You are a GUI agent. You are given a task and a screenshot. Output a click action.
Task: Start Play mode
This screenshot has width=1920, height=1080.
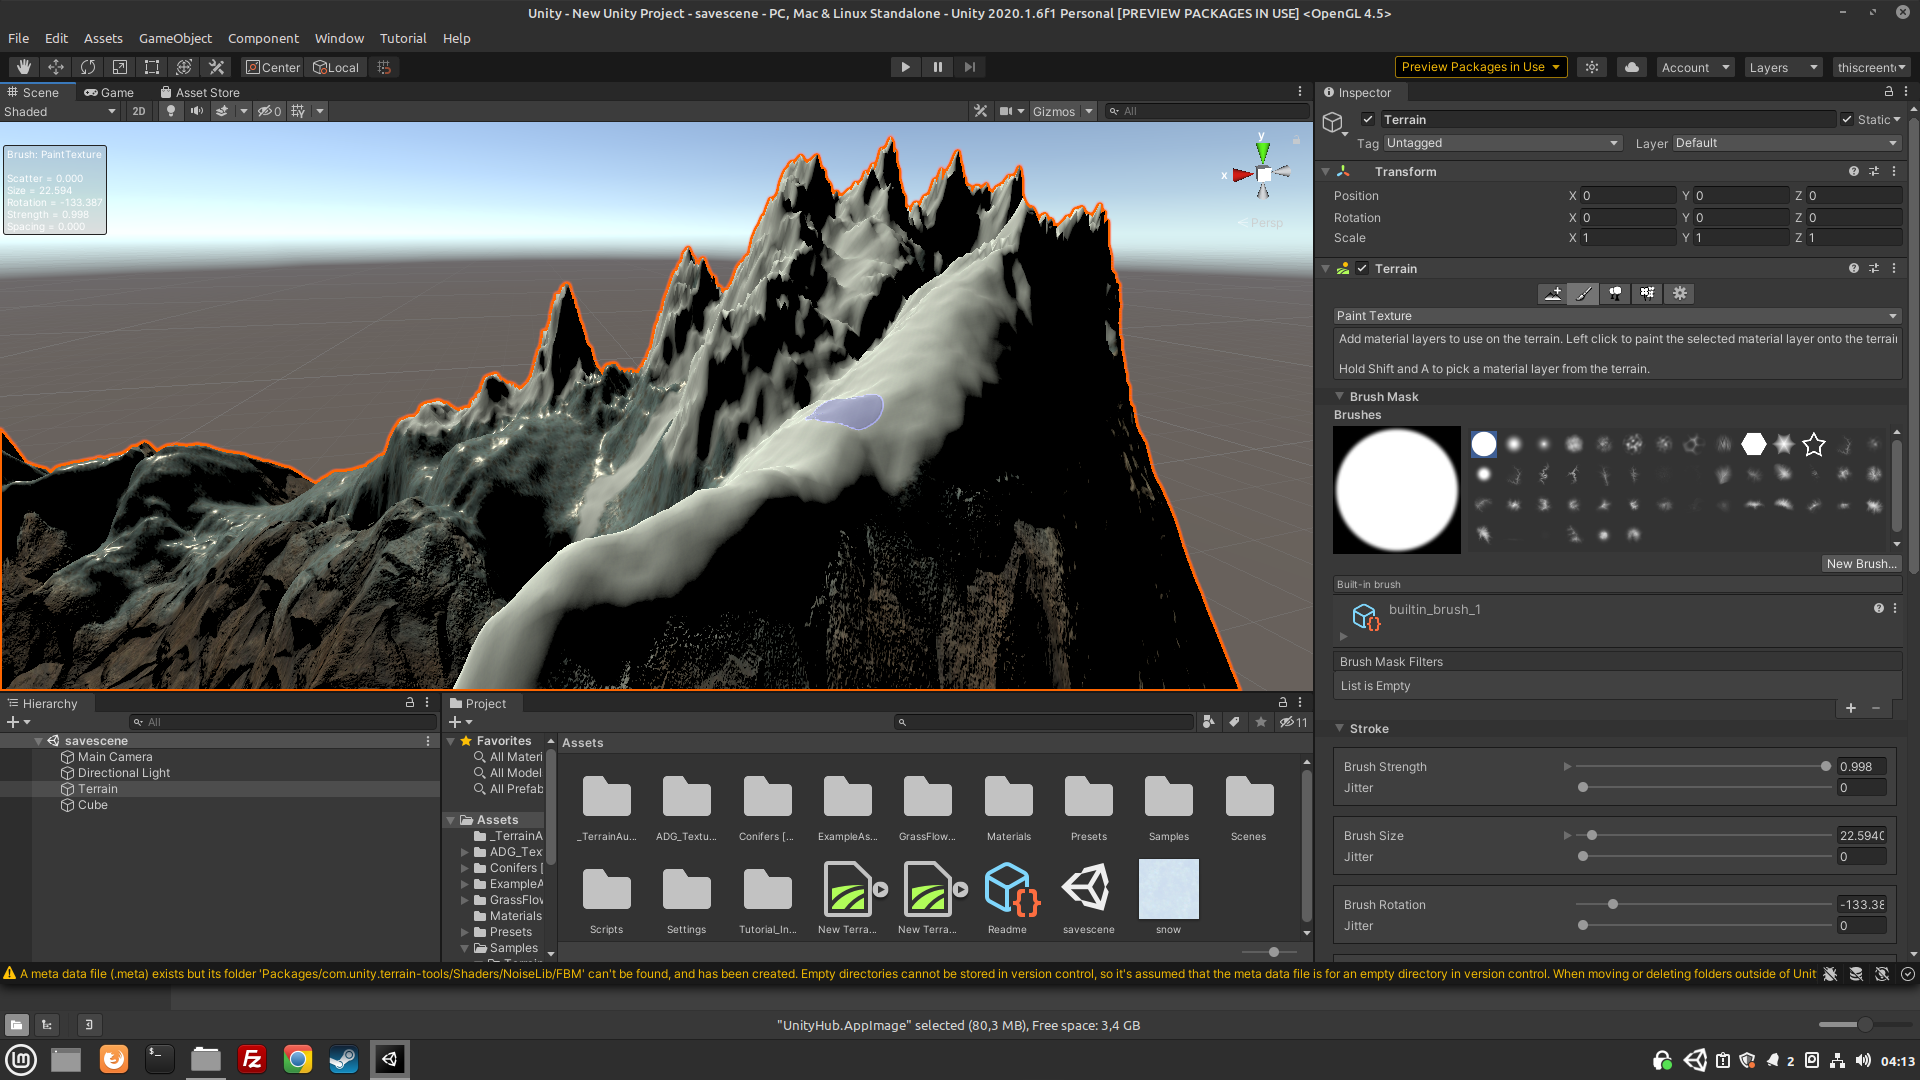point(905,67)
